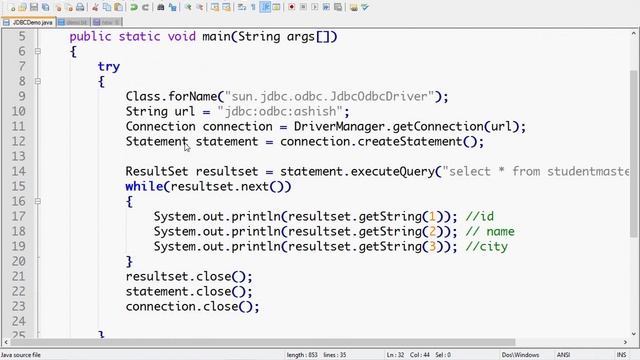
Task: Click the Open file toolbar icon
Action: (22, 7)
